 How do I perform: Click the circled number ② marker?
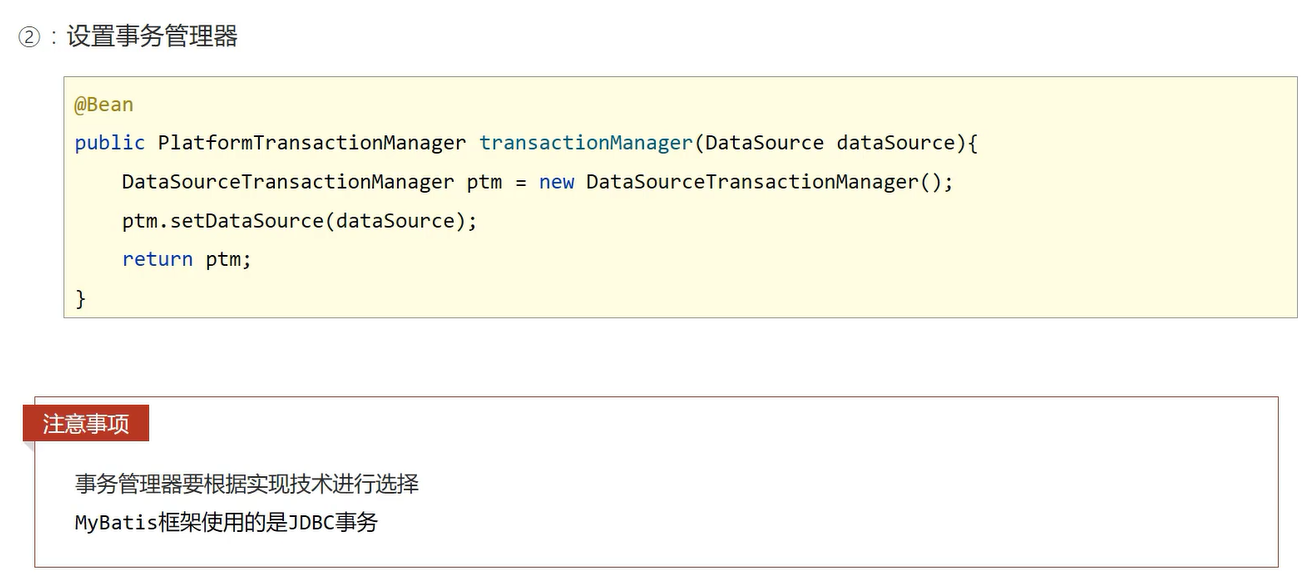point(29,38)
